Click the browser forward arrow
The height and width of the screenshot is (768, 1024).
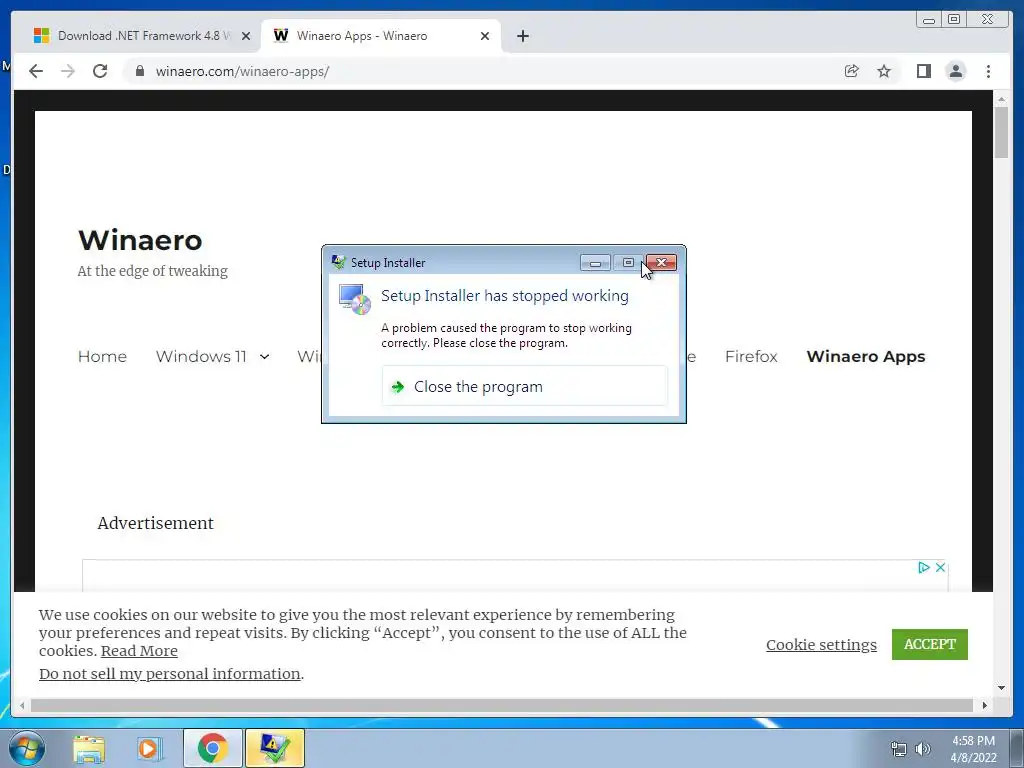[x=68, y=71]
